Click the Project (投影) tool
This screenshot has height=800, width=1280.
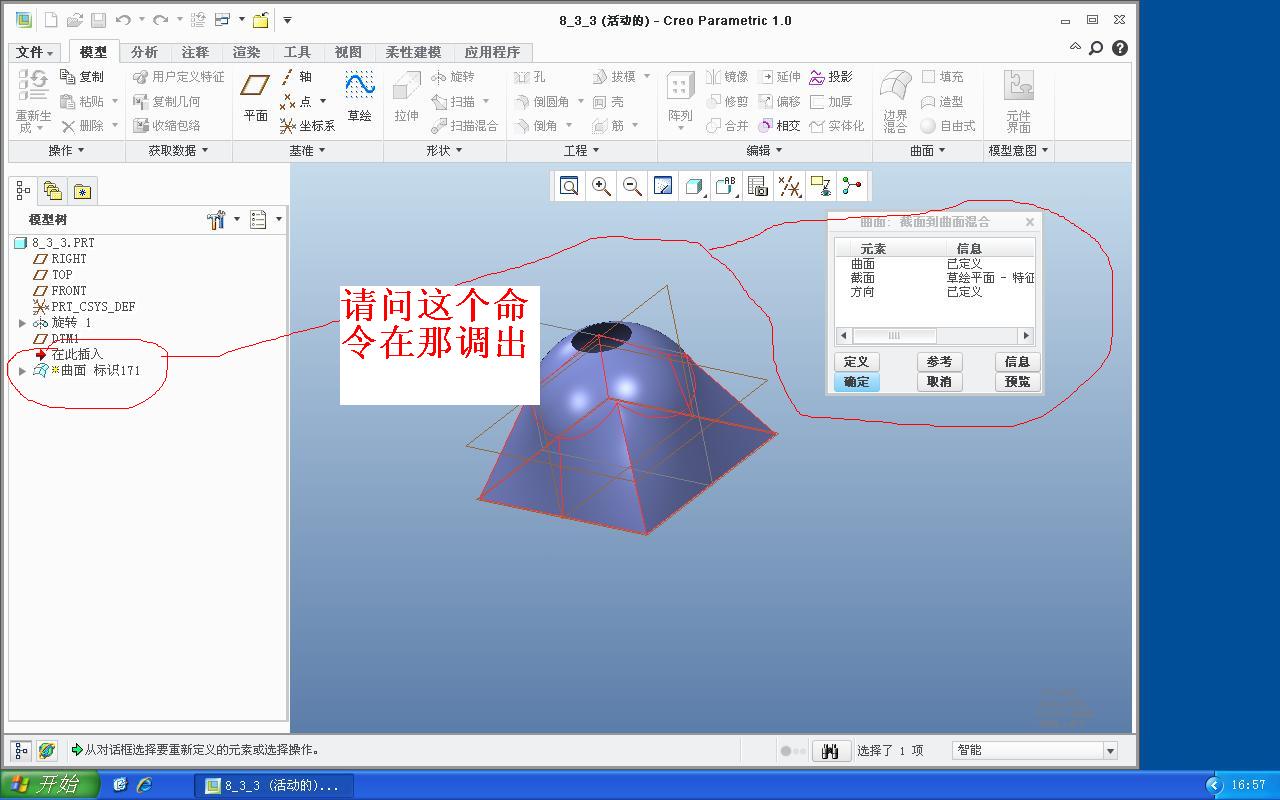831,77
